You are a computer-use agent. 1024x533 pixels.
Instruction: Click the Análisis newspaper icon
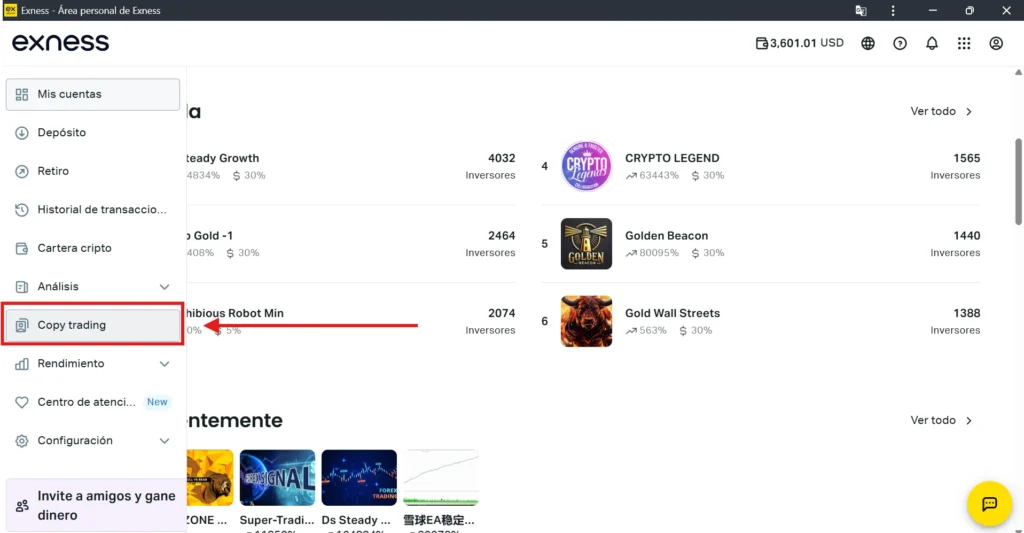(x=22, y=287)
